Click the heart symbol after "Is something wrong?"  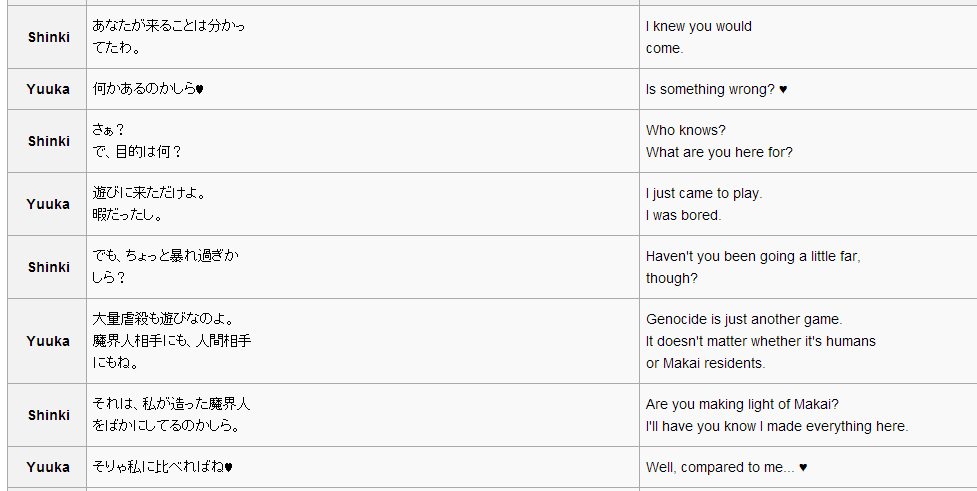[783, 89]
